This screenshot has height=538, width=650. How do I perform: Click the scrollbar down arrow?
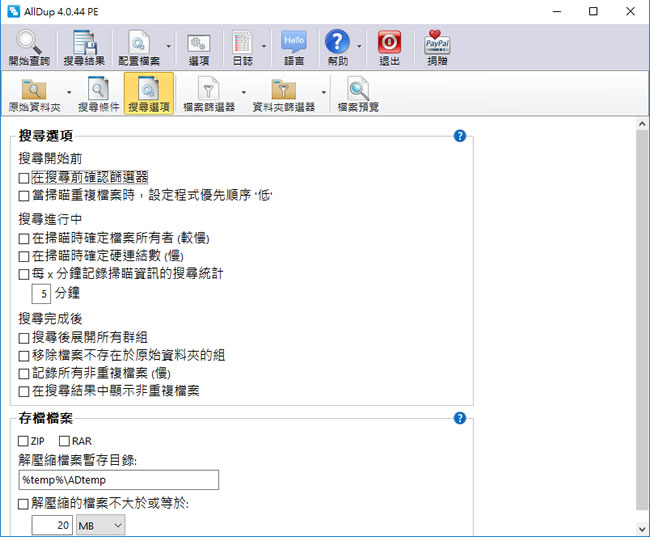pyautogui.click(x=642, y=529)
